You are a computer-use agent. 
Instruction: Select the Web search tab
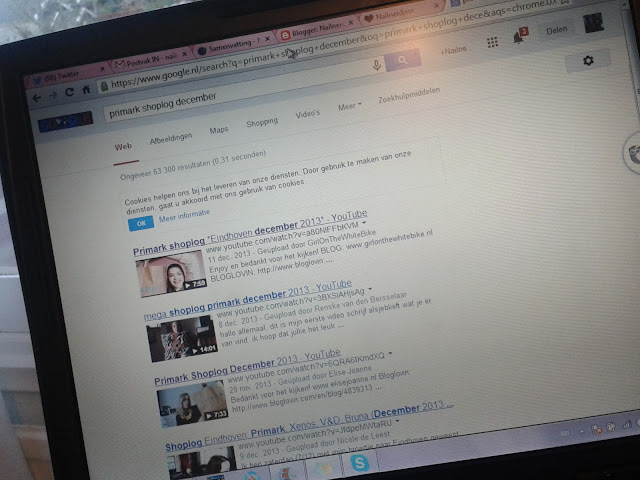coord(123,147)
